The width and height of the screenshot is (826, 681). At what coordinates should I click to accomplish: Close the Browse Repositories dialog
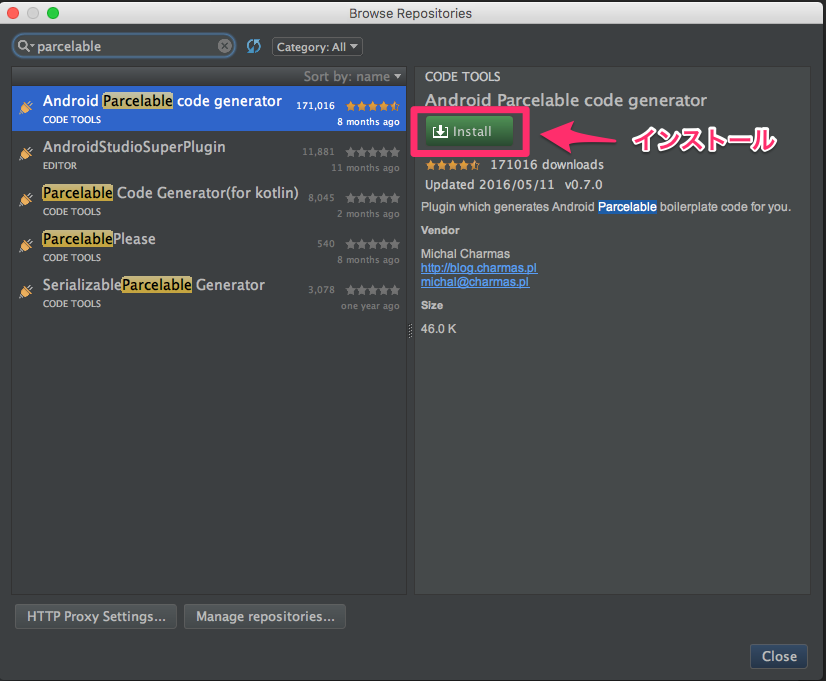coord(778,656)
